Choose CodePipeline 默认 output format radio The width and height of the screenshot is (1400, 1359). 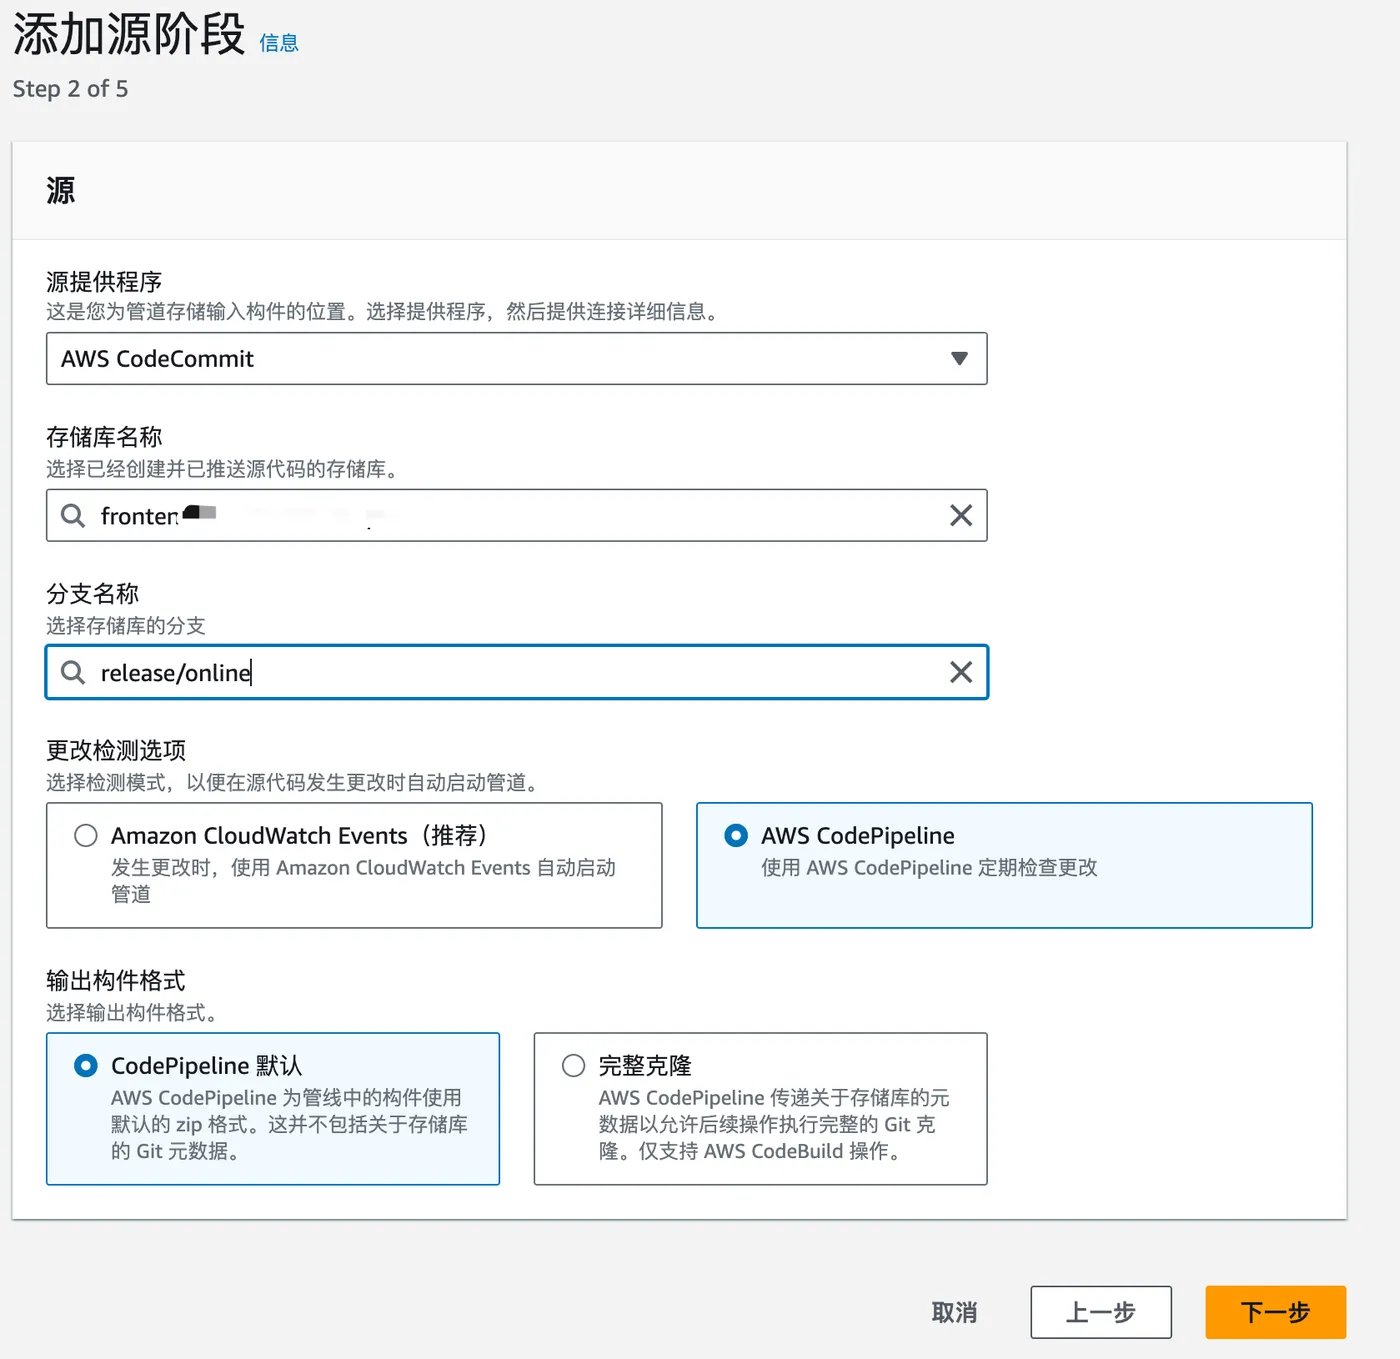point(86,1066)
